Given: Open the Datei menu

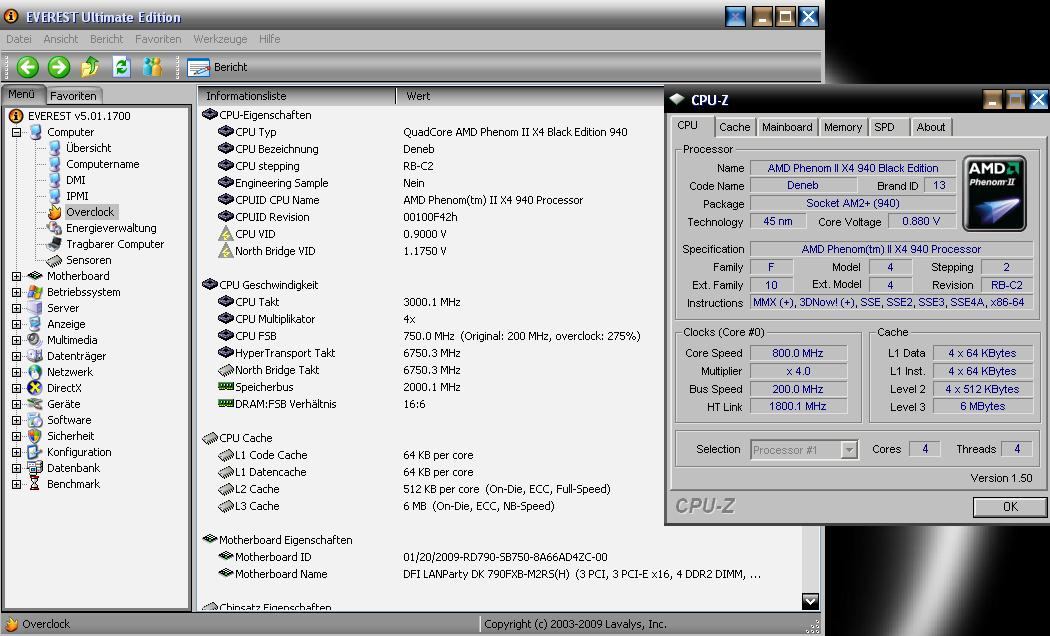Looking at the screenshot, I should pos(19,39).
